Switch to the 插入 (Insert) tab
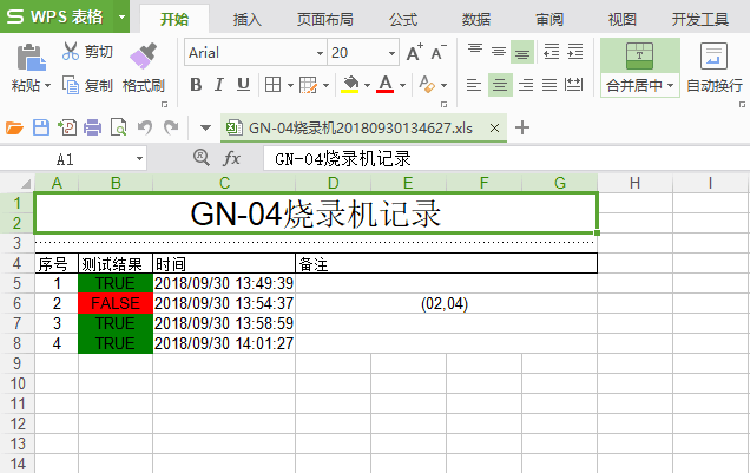Viewport: 750px width, 473px height. [x=247, y=19]
